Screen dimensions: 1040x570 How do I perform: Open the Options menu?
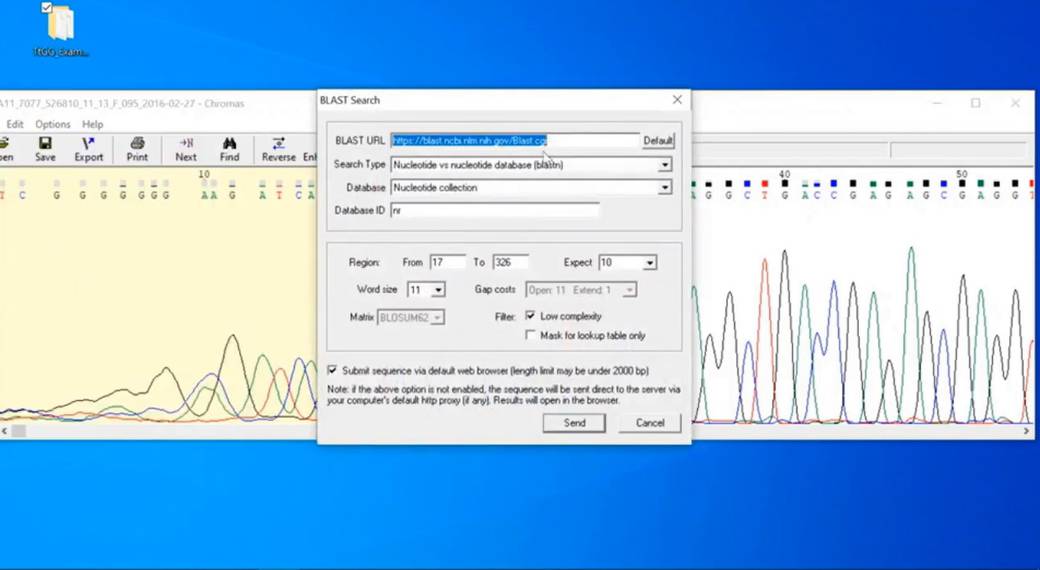click(x=53, y=124)
